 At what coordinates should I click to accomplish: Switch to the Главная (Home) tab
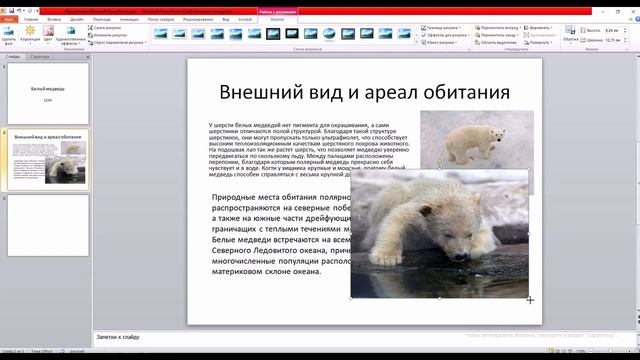(x=31, y=19)
